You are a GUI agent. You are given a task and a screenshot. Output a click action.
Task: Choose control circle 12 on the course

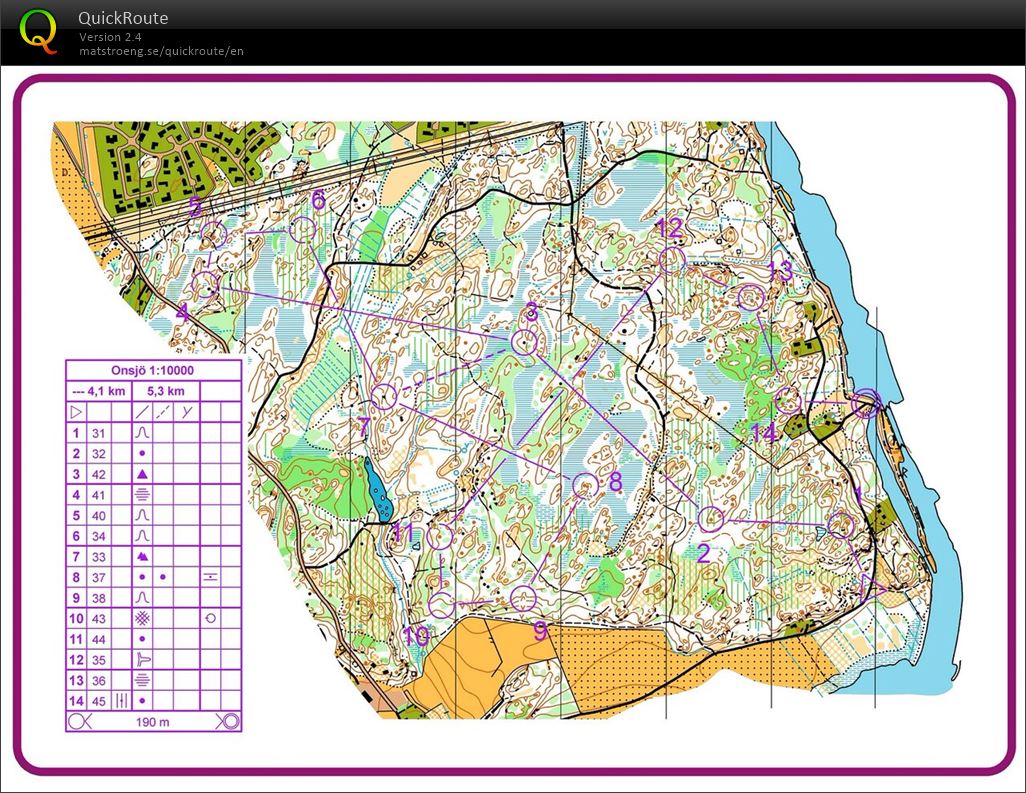point(672,260)
